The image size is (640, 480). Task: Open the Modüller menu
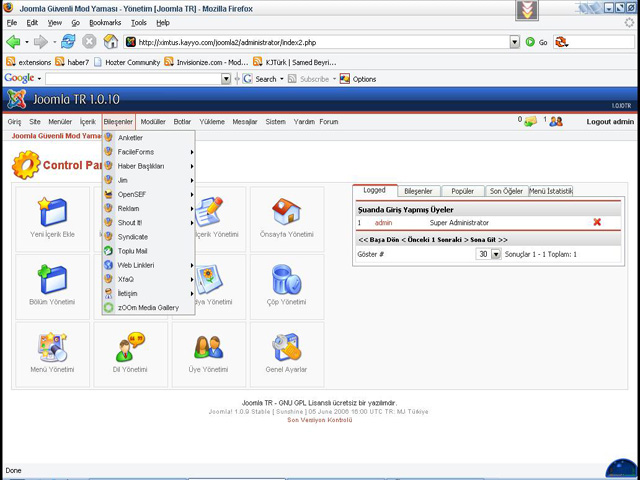coord(153,122)
